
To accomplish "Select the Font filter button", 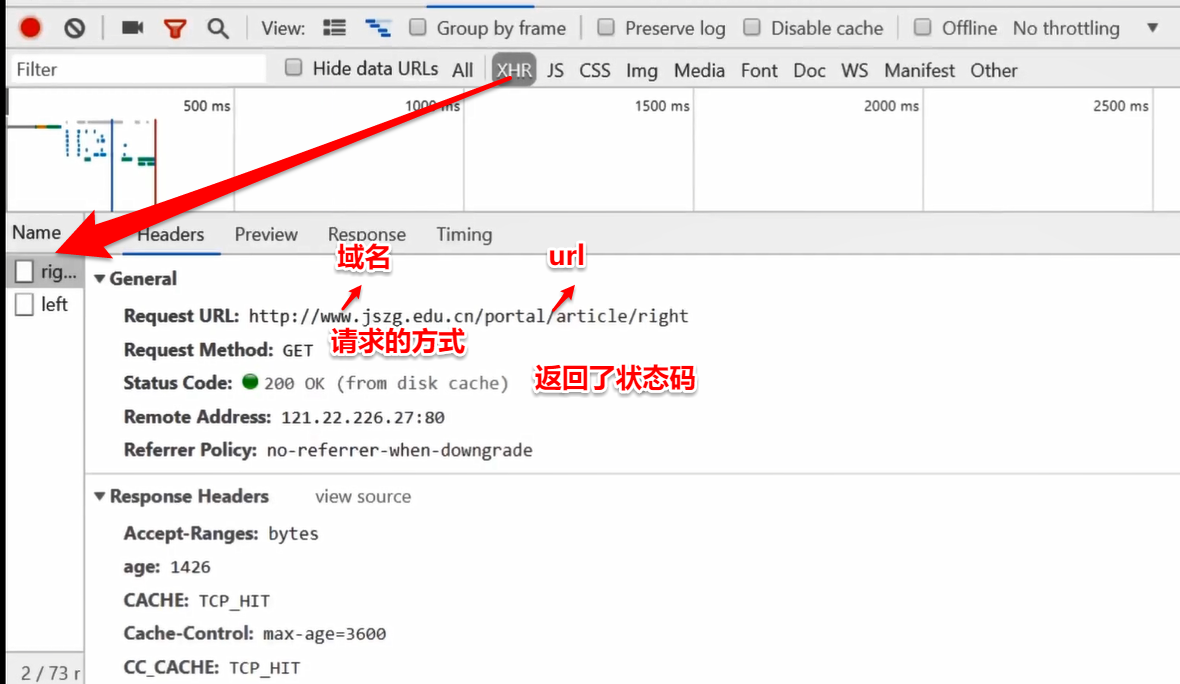I will pyautogui.click(x=759, y=70).
